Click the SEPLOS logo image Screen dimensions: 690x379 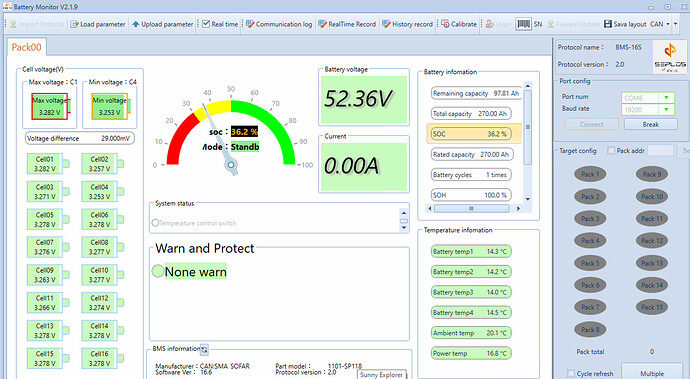click(669, 57)
